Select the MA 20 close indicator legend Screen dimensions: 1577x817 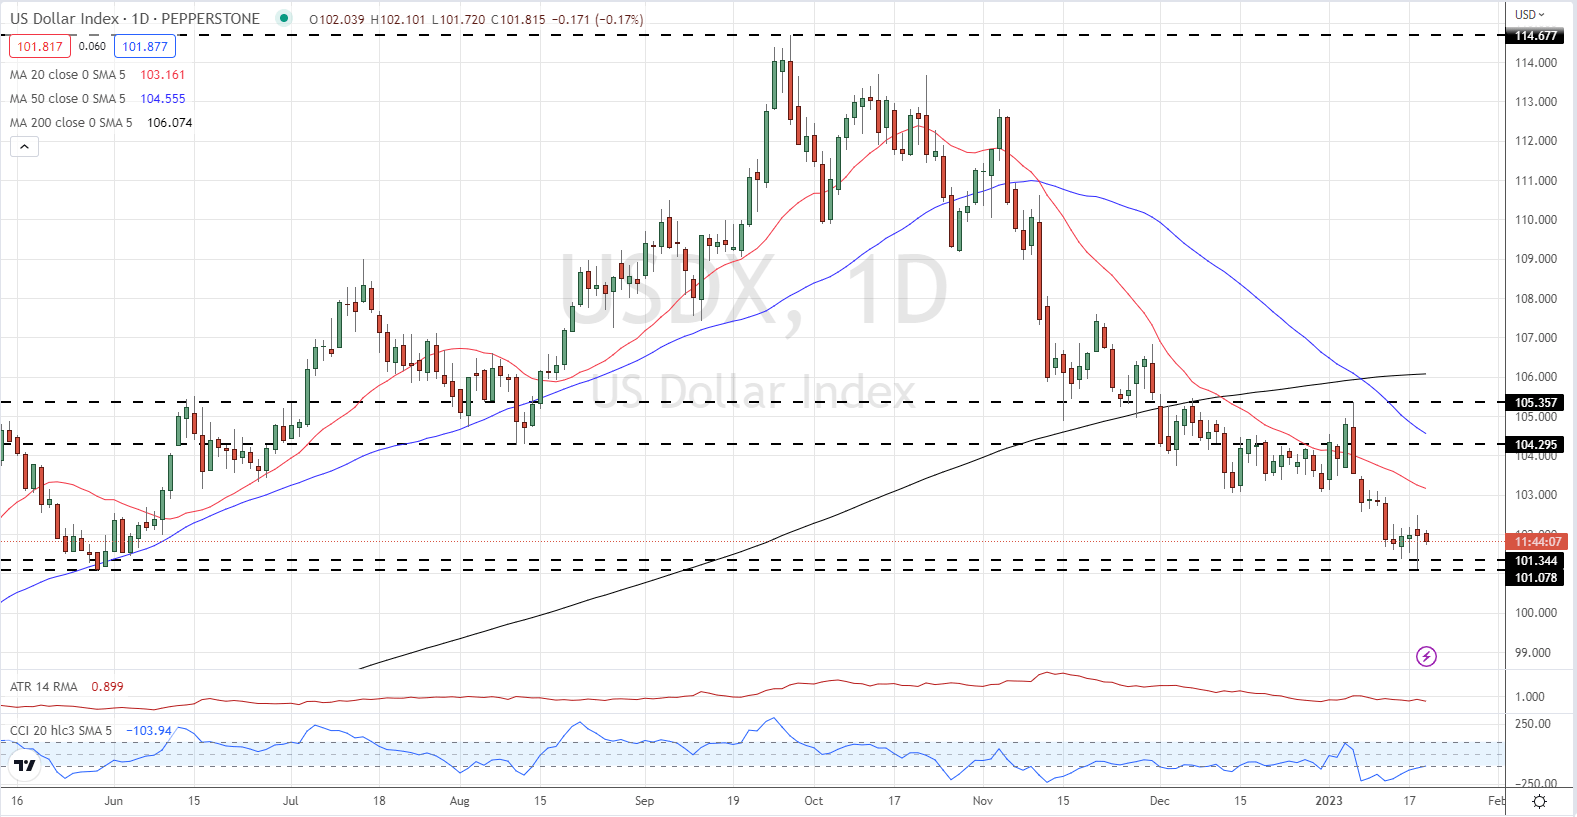click(x=68, y=75)
